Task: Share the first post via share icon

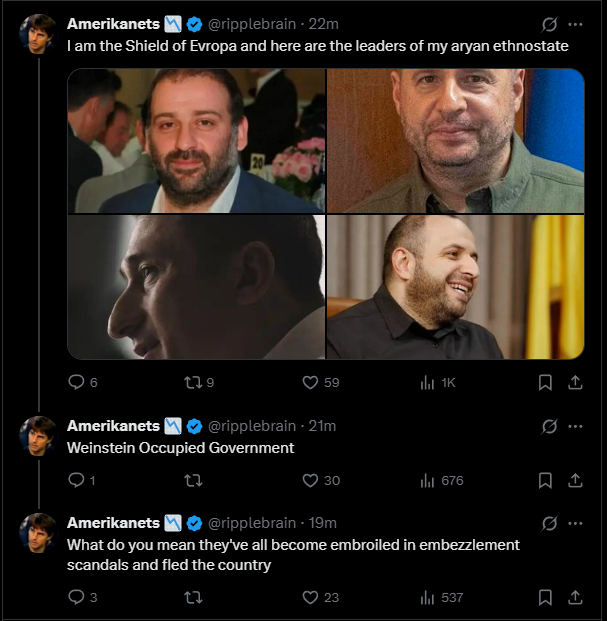Action: pyautogui.click(x=575, y=383)
